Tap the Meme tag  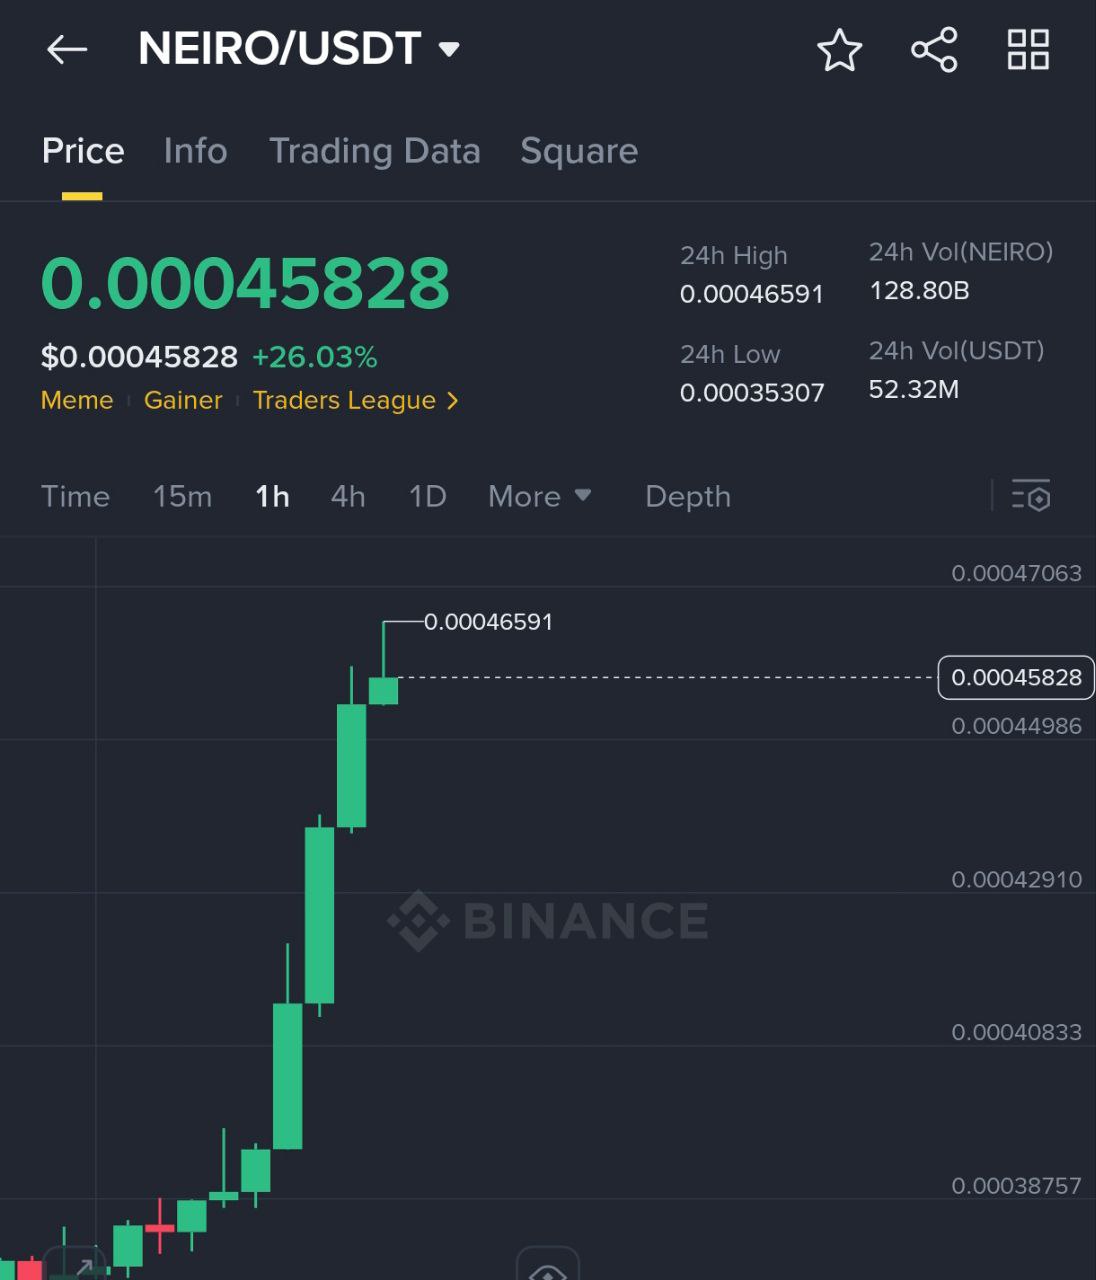pyautogui.click(x=77, y=400)
